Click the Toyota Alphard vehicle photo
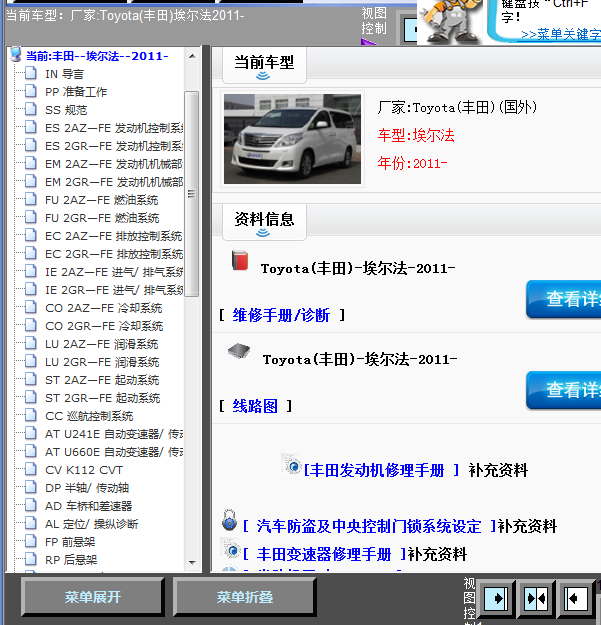Viewport: 601px width, 625px height. [292, 139]
